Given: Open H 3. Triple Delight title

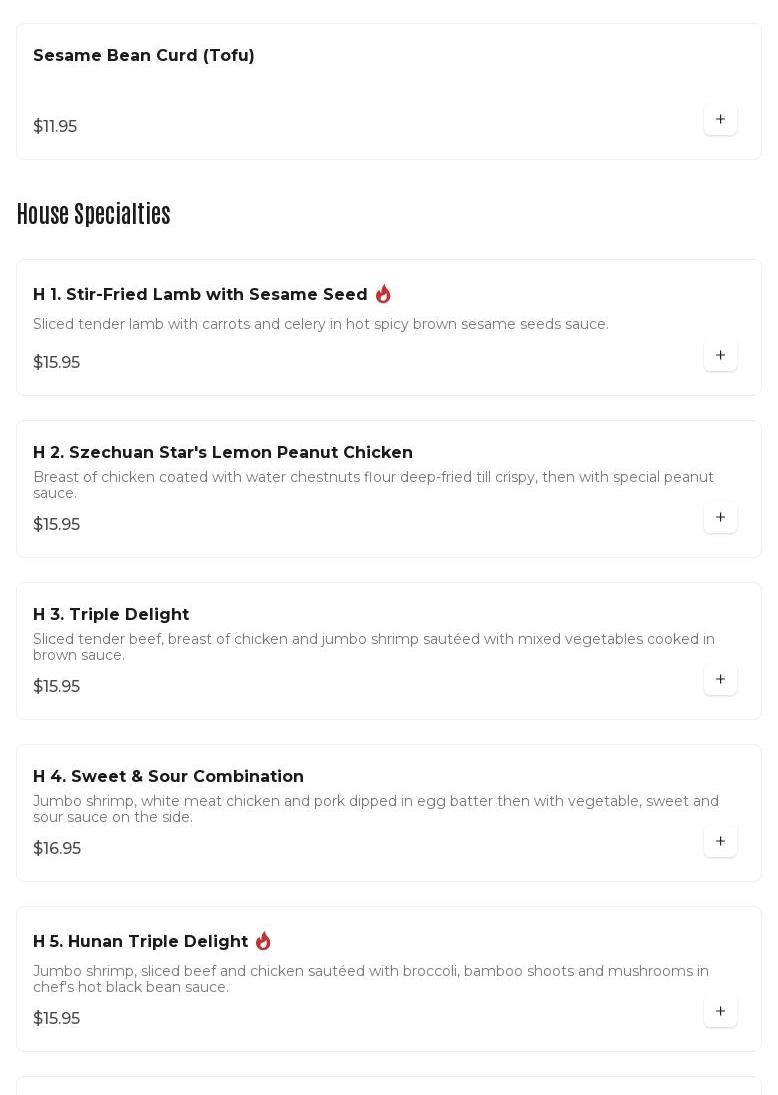Looking at the screenshot, I should pyautogui.click(x=111, y=614).
